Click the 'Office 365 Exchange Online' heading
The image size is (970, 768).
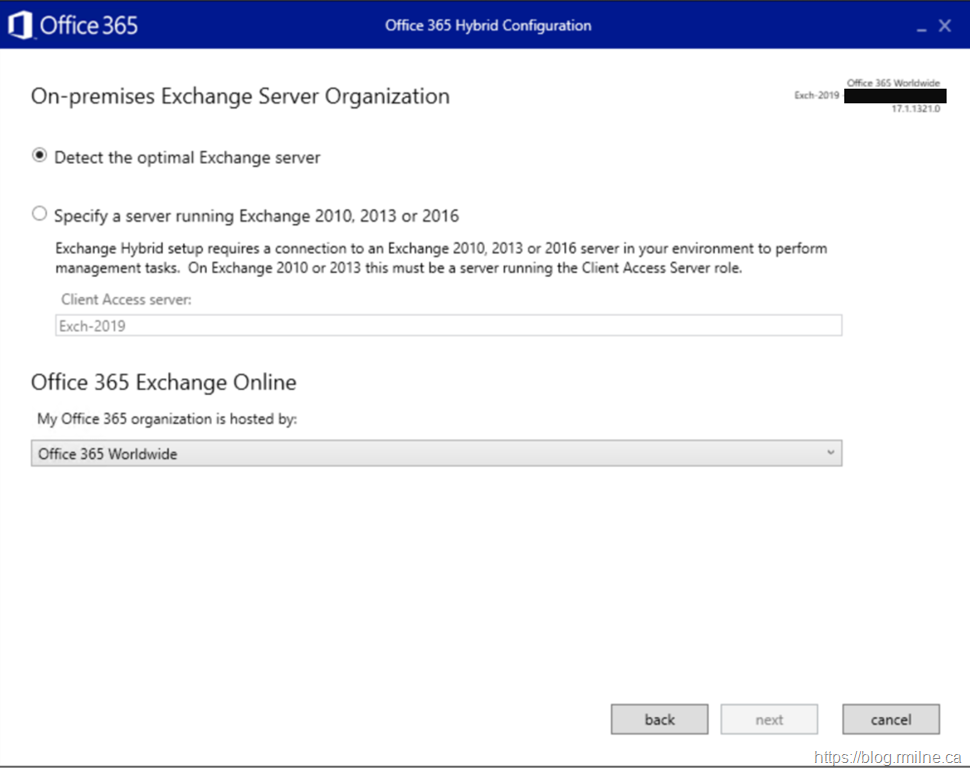pyautogui.click(x=163, y=382)
